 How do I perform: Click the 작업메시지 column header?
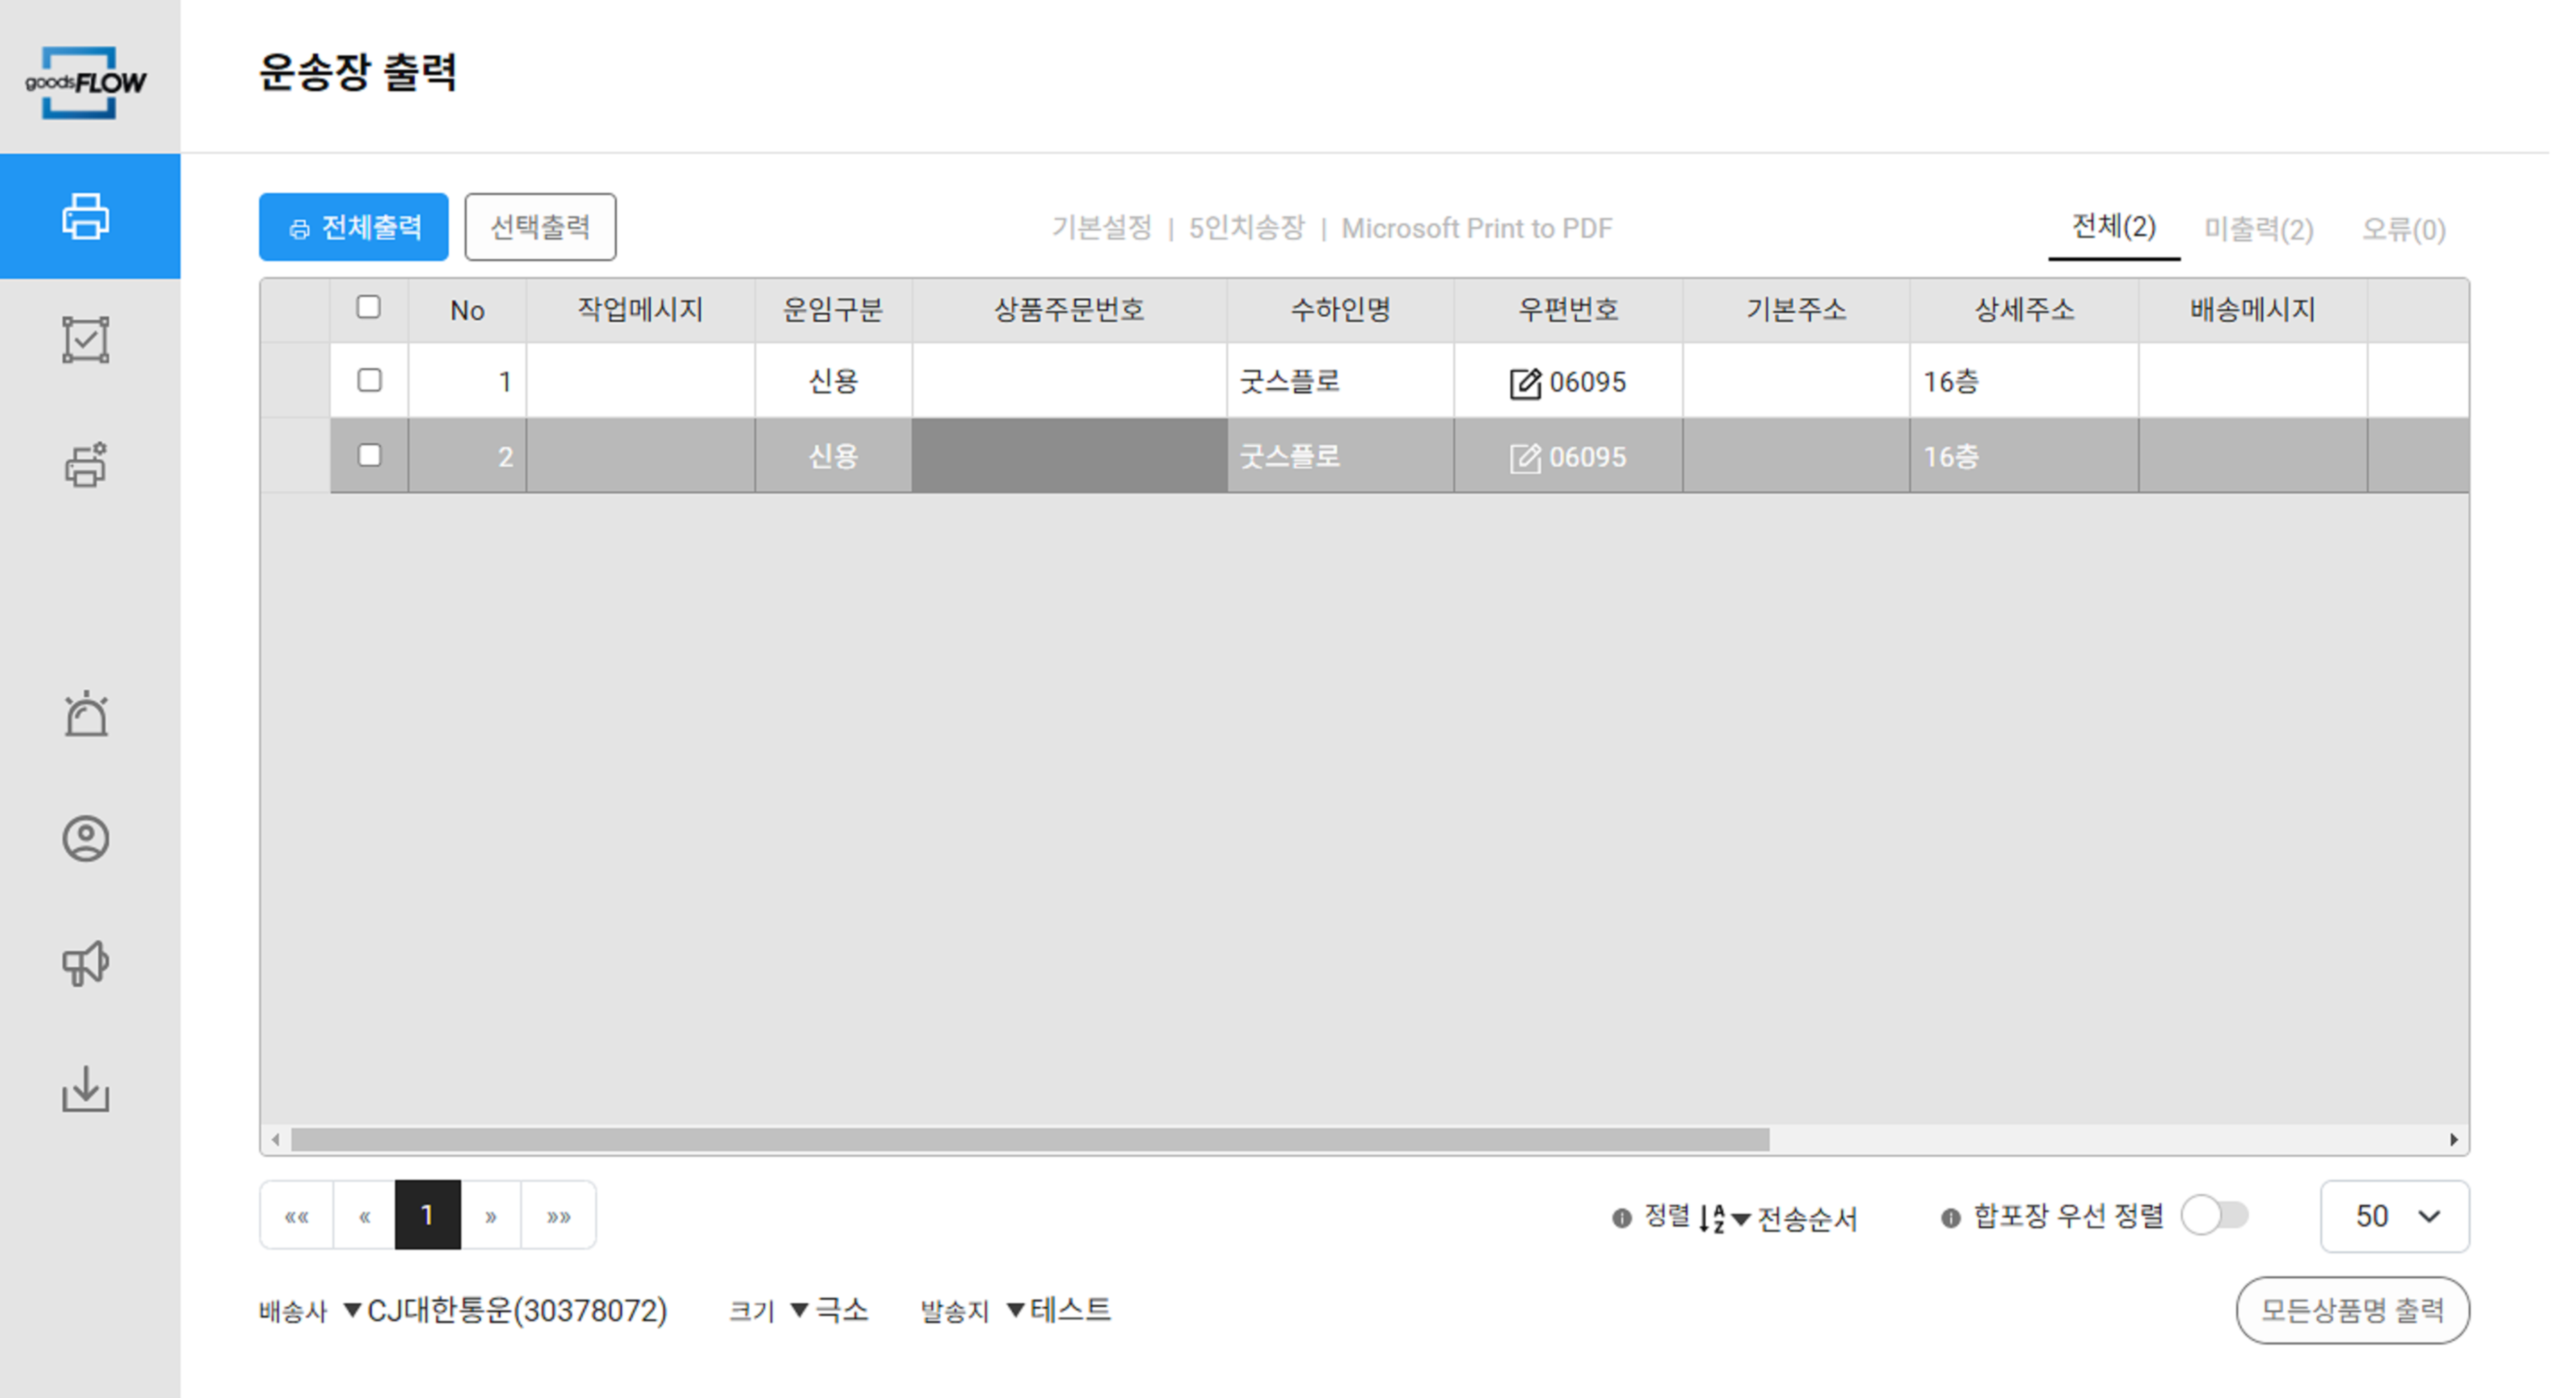tap(640, 310)
